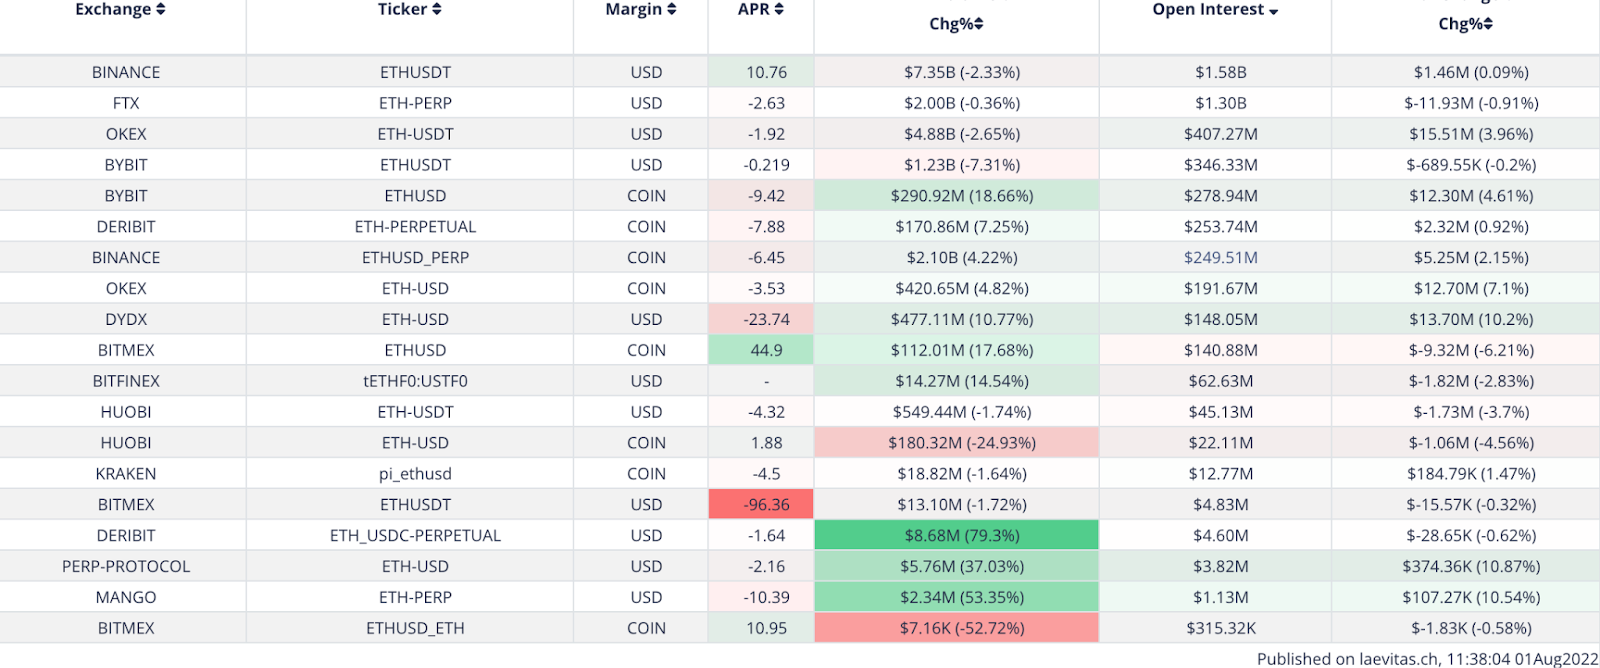This screenshot has width=1600, height=668.
Task: Click $549.44M (-1.74%) volume cell
Action: [x=956, y=413]
